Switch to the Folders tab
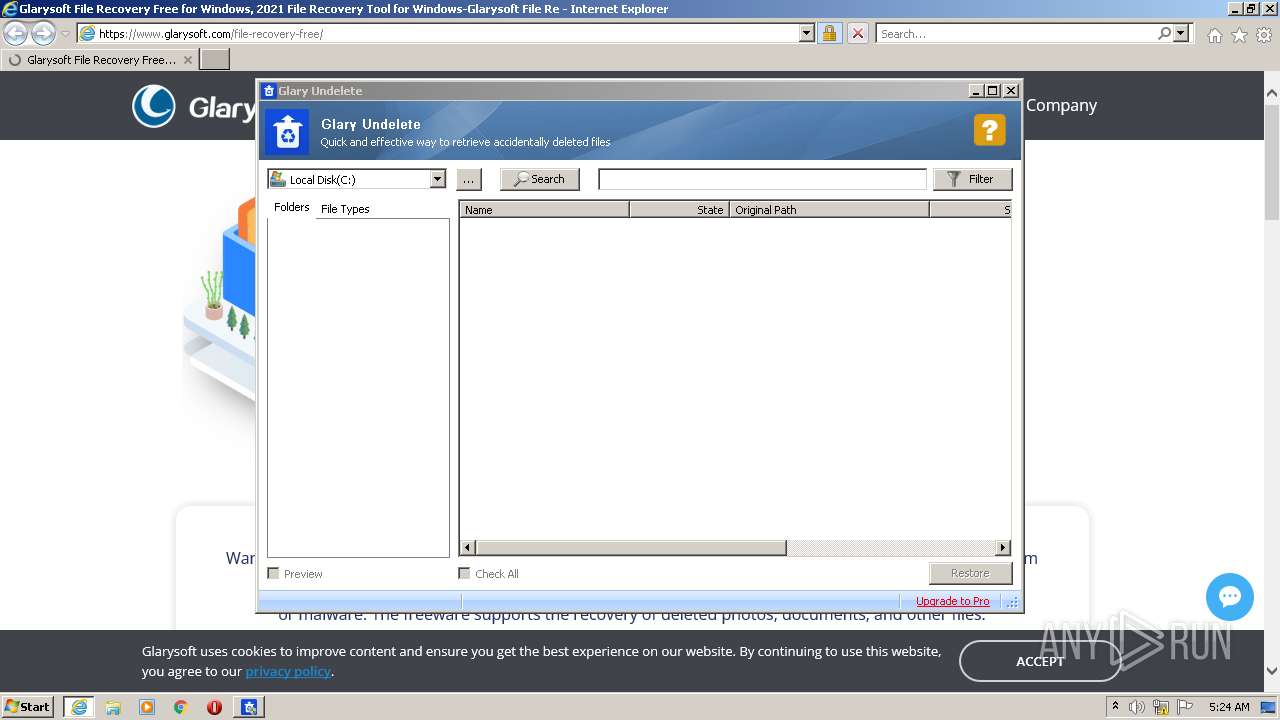 pos(292,207)
